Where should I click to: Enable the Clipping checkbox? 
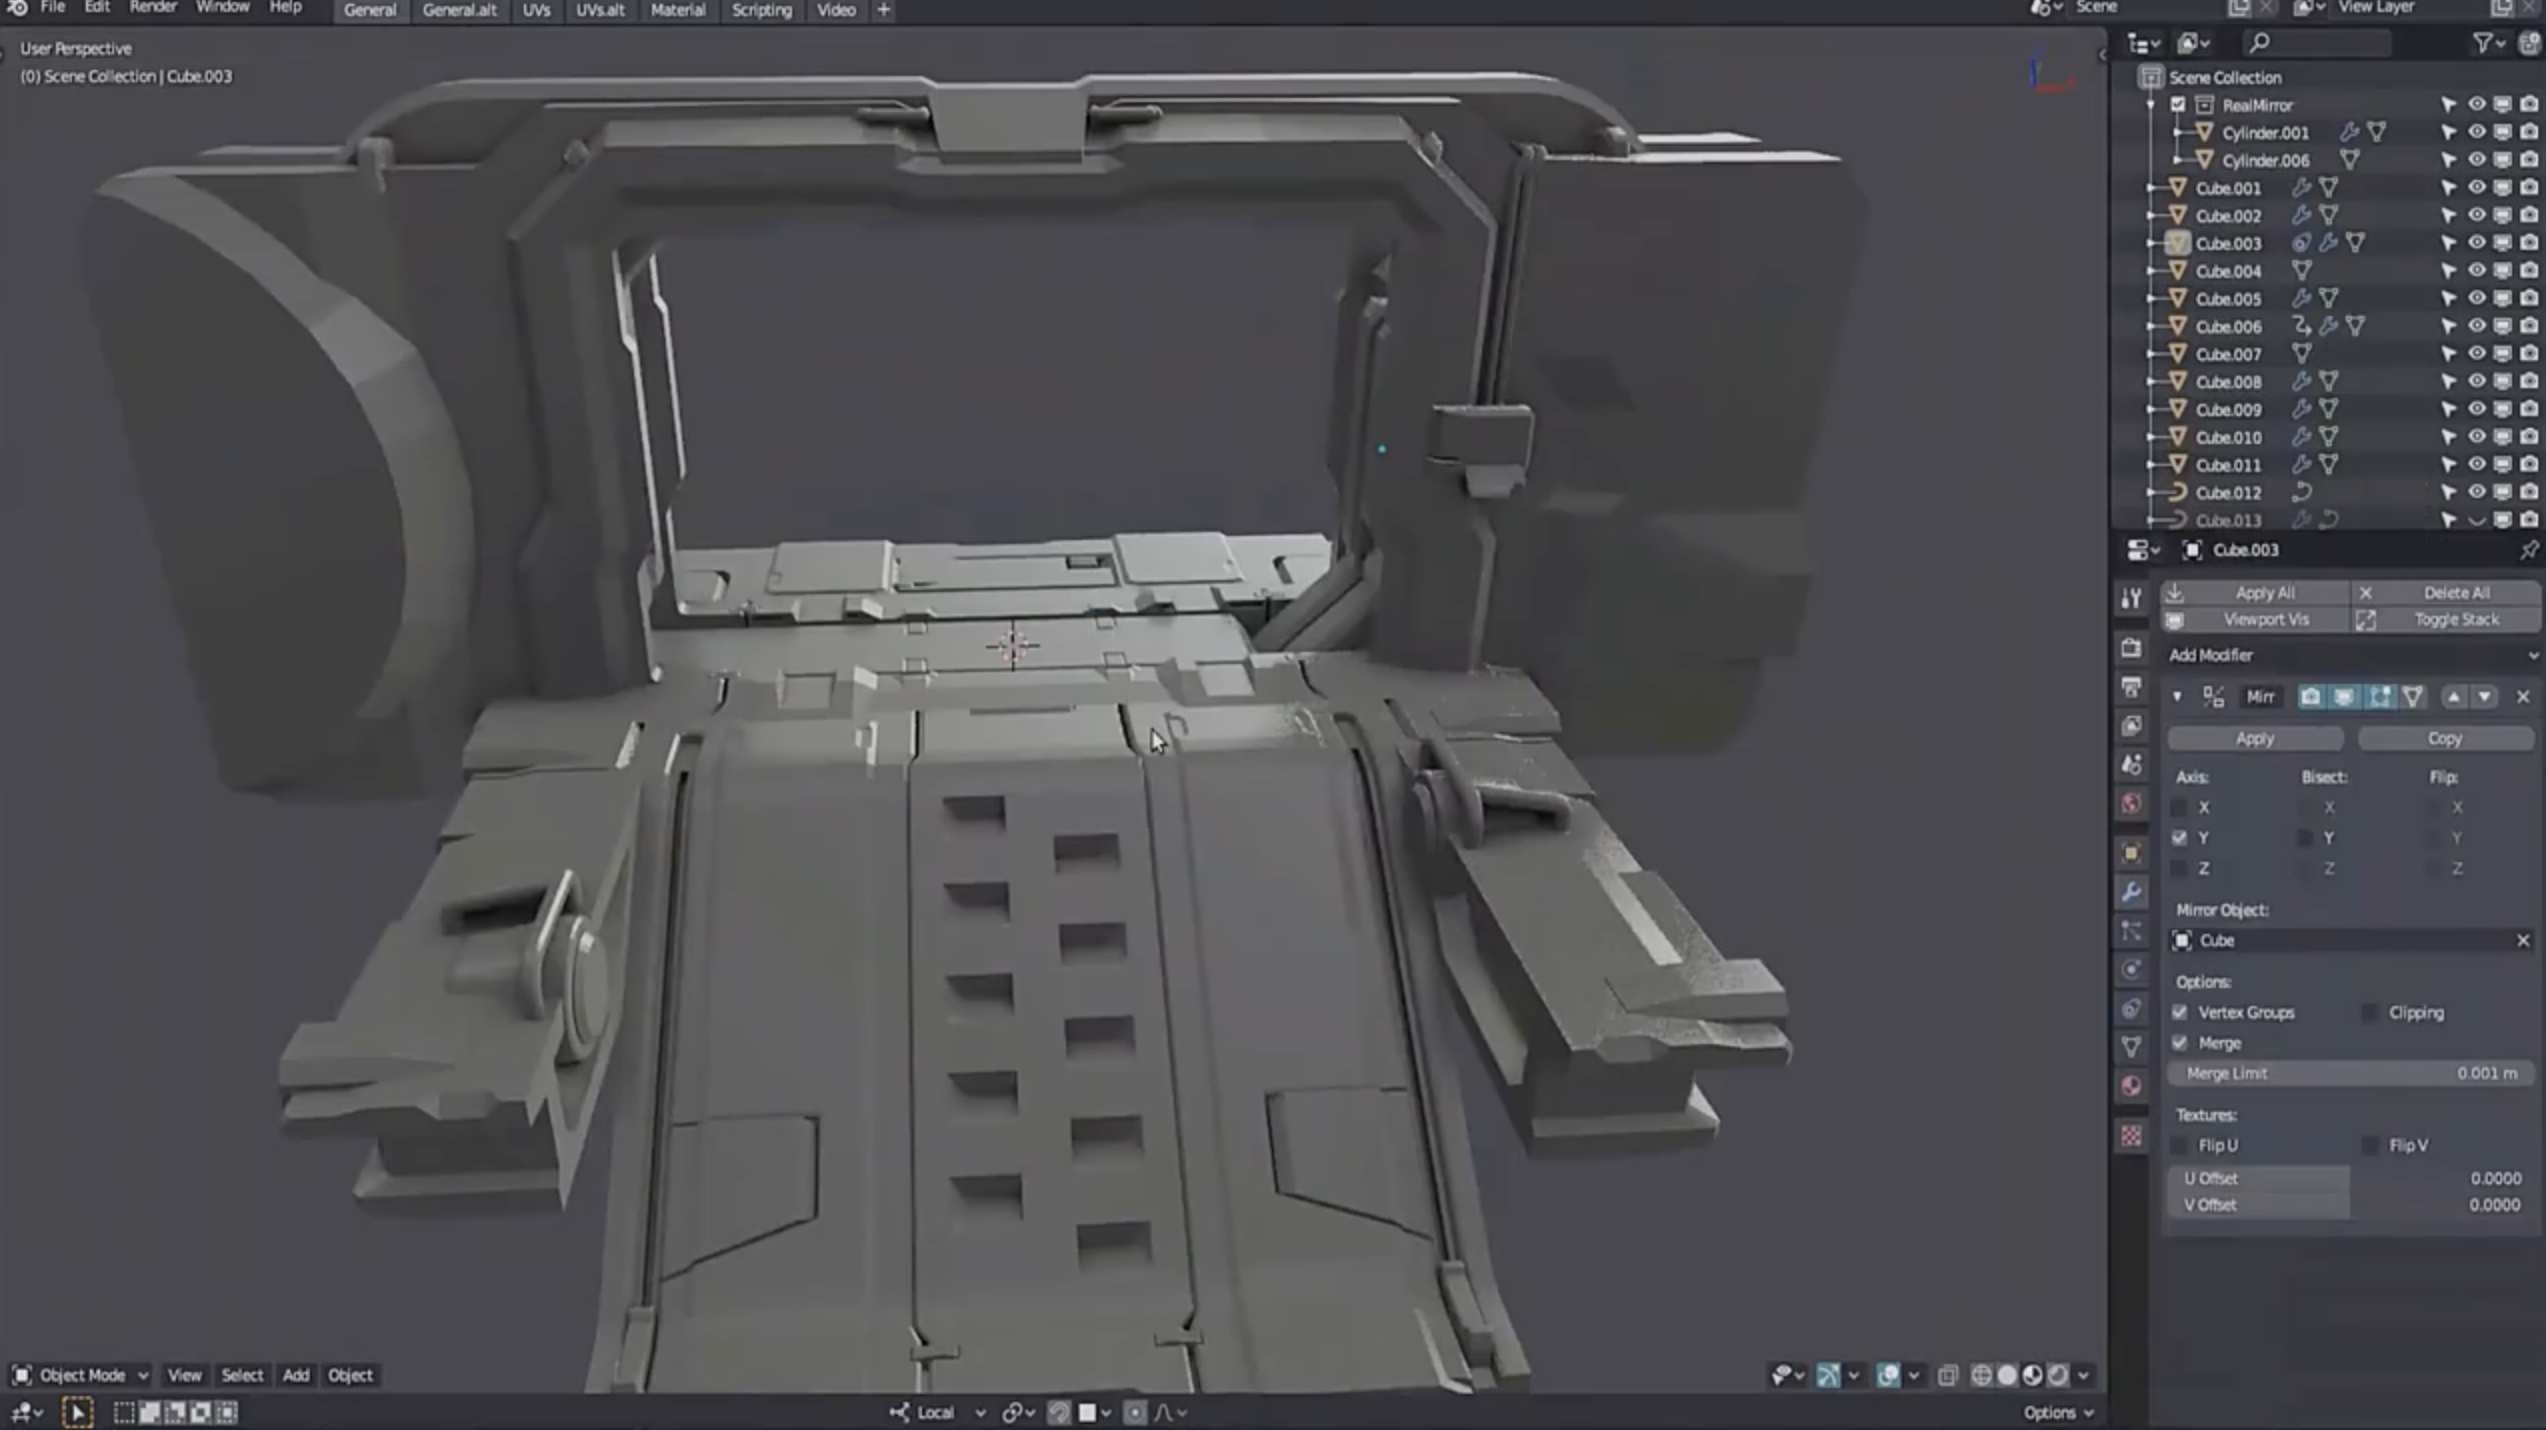tap(2369, 1012)
